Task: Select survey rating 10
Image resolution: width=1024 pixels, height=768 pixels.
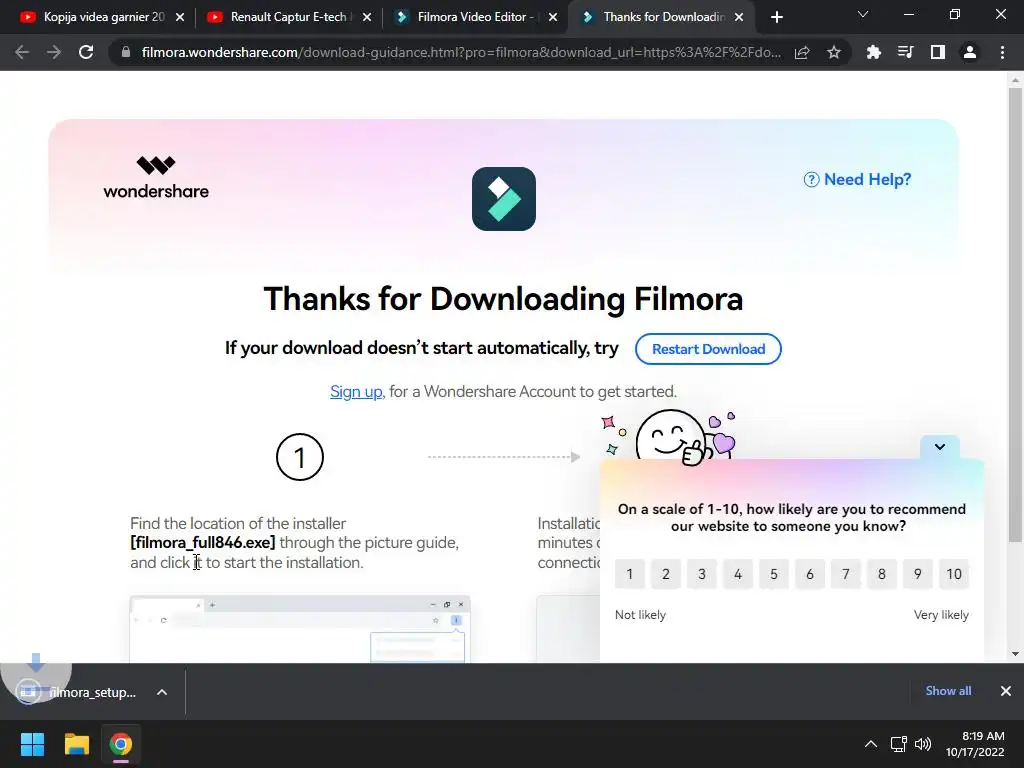Action: (954, 574)
